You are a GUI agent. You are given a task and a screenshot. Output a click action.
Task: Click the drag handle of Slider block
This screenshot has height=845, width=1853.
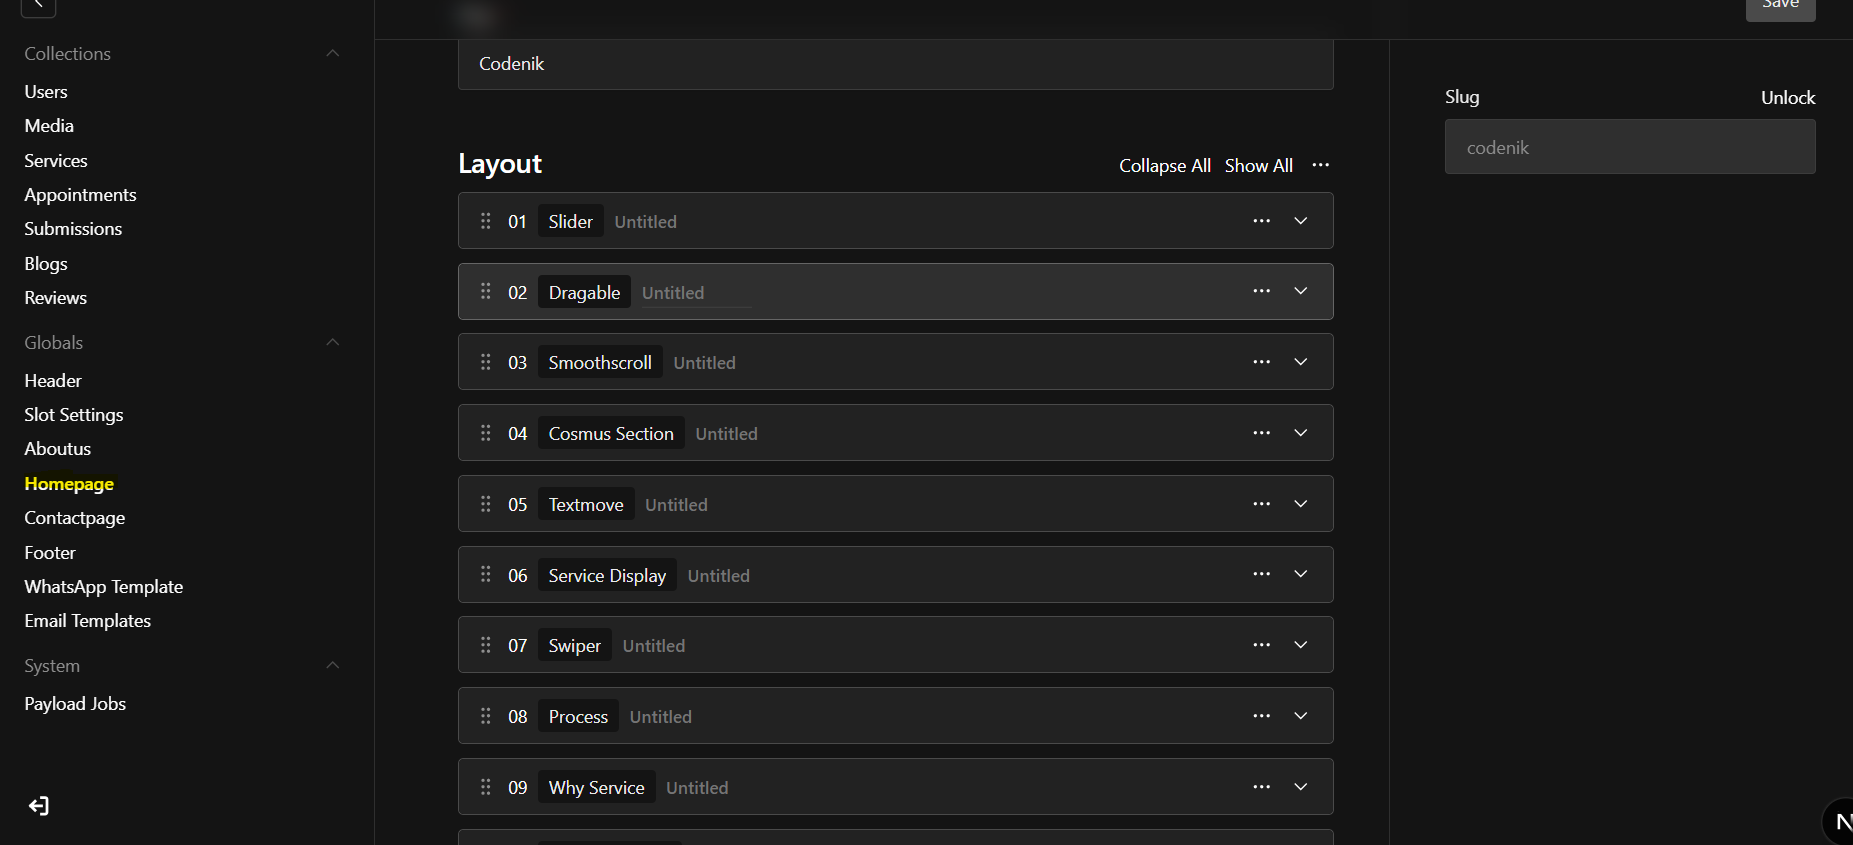pyautogui.click(x=486, y=221)
